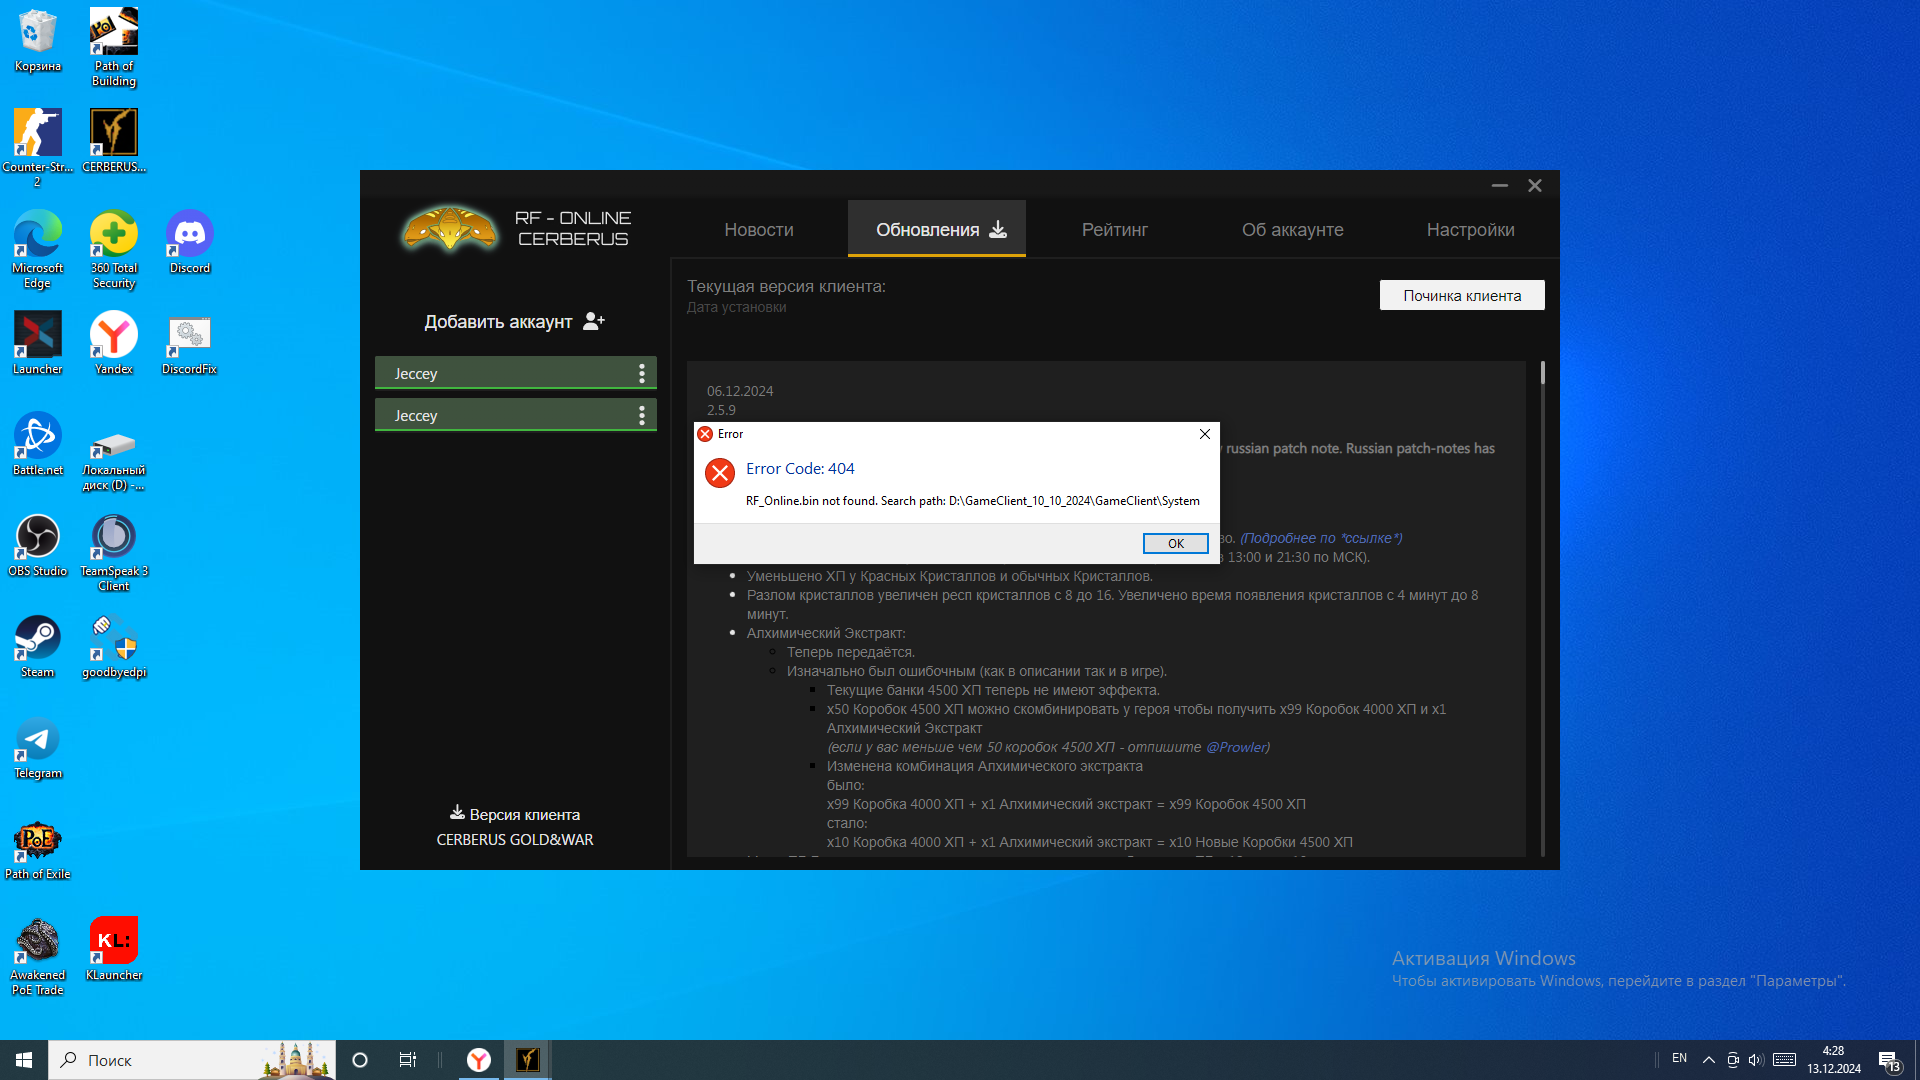The width and height of the screenshot is (1920, 1080).
Task: Open Корзина recycle bin desktop icon
Action: coord(38,41)
